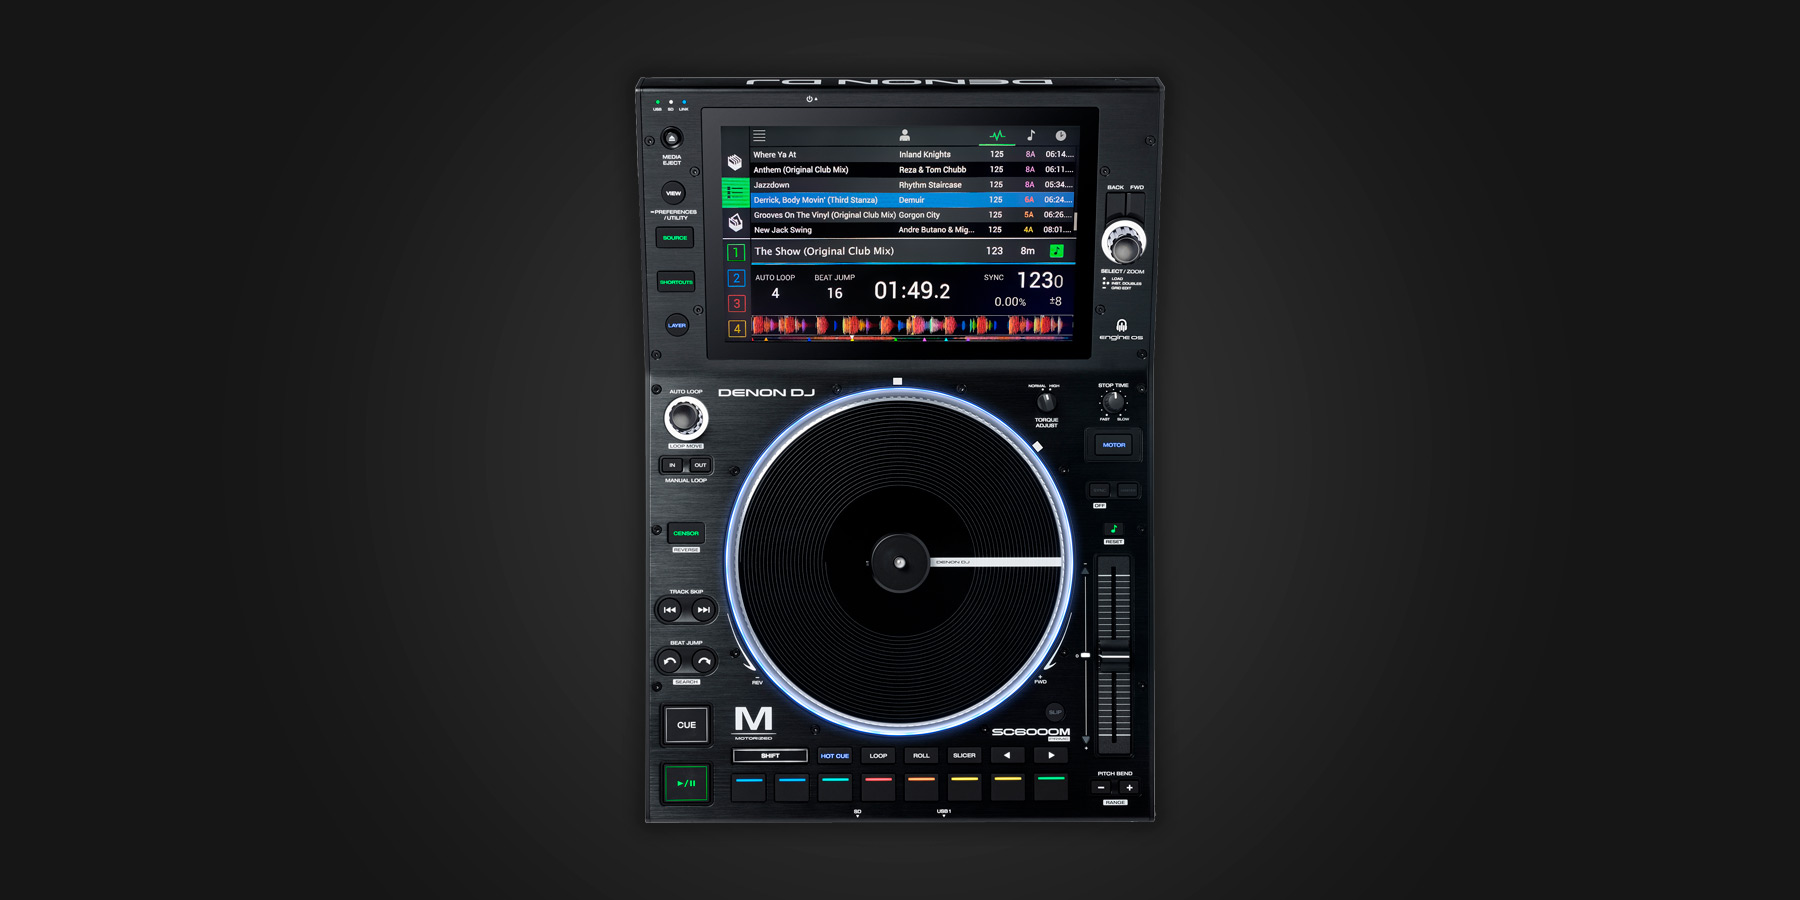Trigger the green performance pad
1800x900 pixels.
(x=1051, y=787)
